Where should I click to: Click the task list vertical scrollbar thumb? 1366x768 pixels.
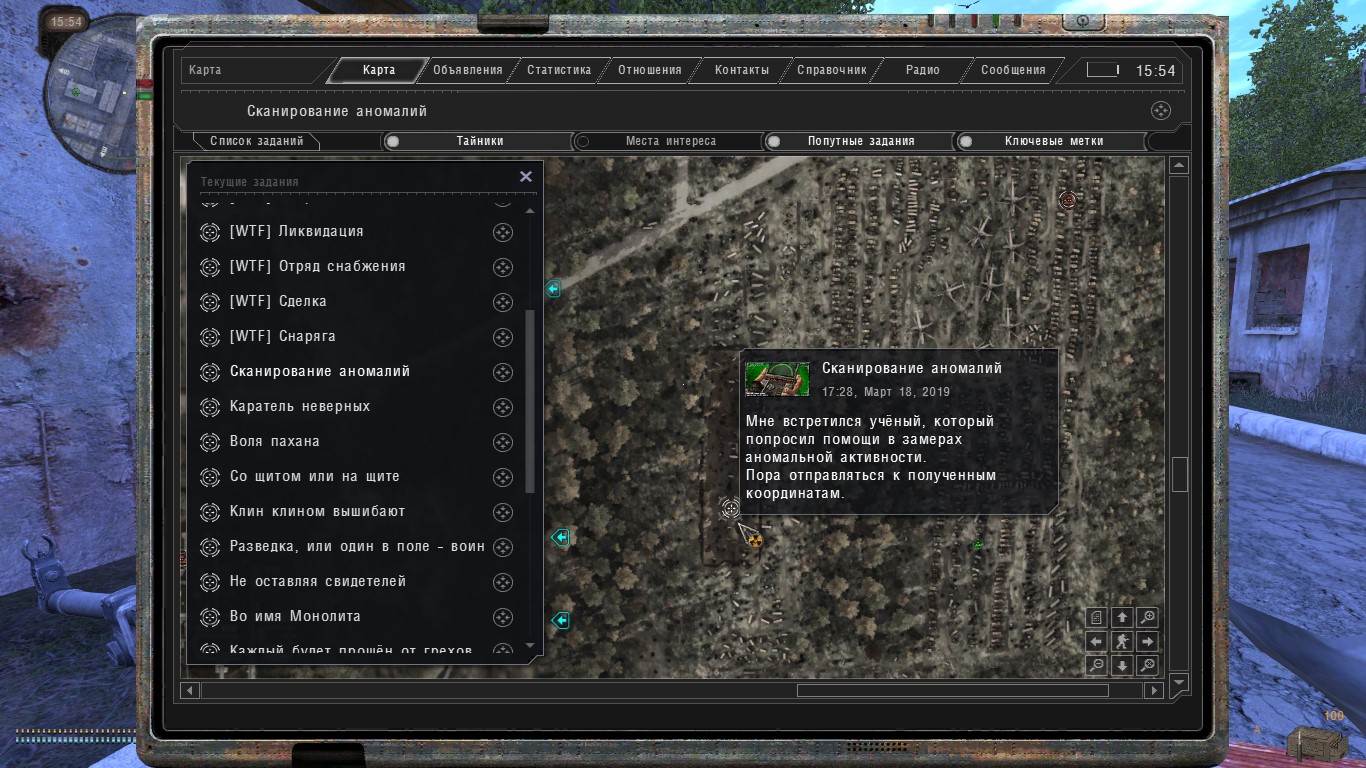[530, 401]
